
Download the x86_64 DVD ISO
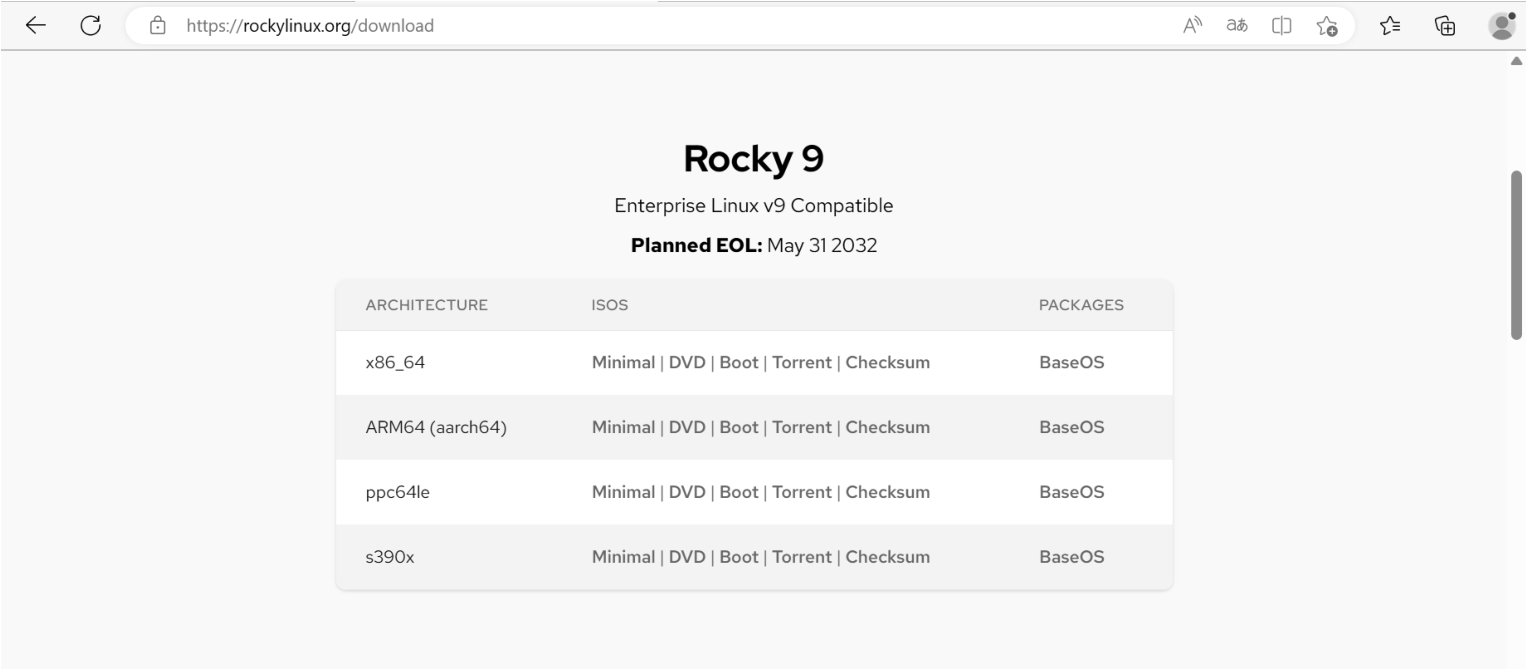click(x=687, y=362)
